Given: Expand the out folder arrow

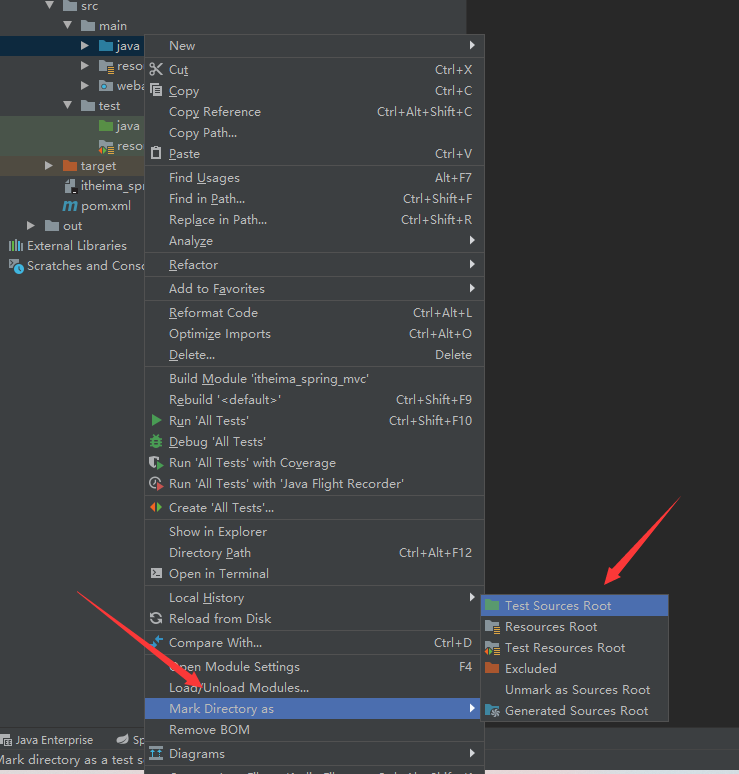Looking at the screenshot, I should pyautogui.click(x=31, y=226).
